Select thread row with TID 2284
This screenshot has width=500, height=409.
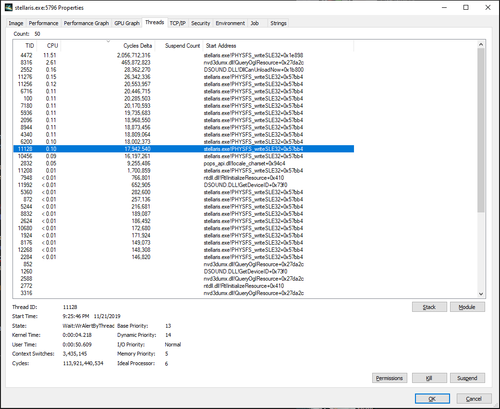[x=184, y=257]
